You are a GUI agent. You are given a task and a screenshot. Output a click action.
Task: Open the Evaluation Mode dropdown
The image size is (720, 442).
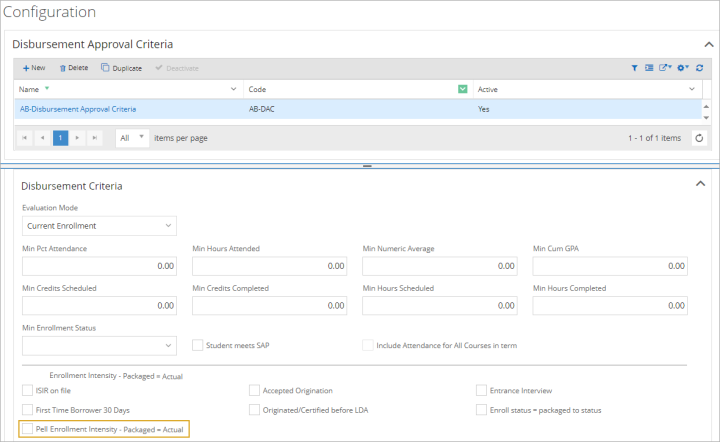tap(99, 226)
